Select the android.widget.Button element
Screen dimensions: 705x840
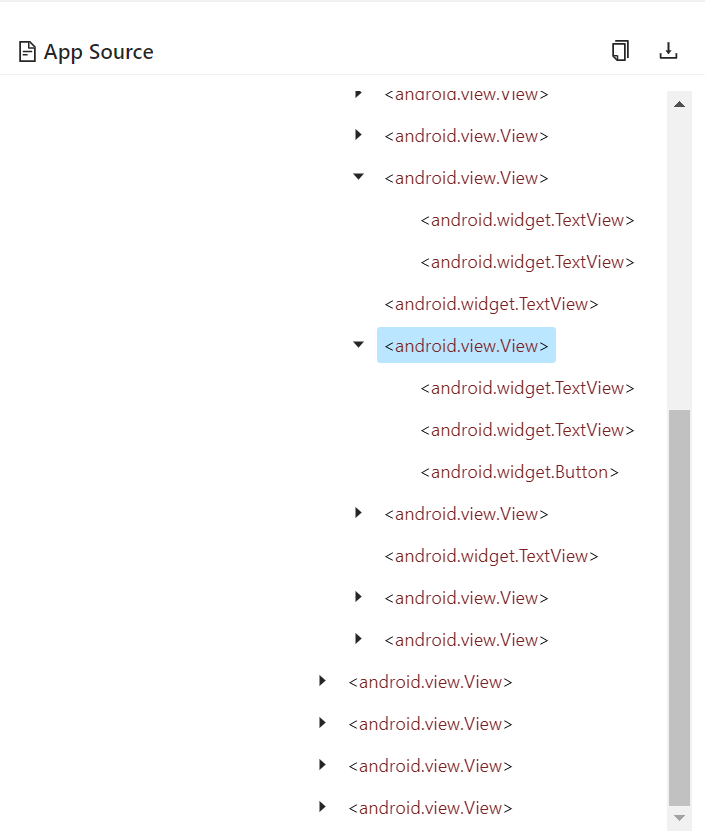click(x=519, y=472)
